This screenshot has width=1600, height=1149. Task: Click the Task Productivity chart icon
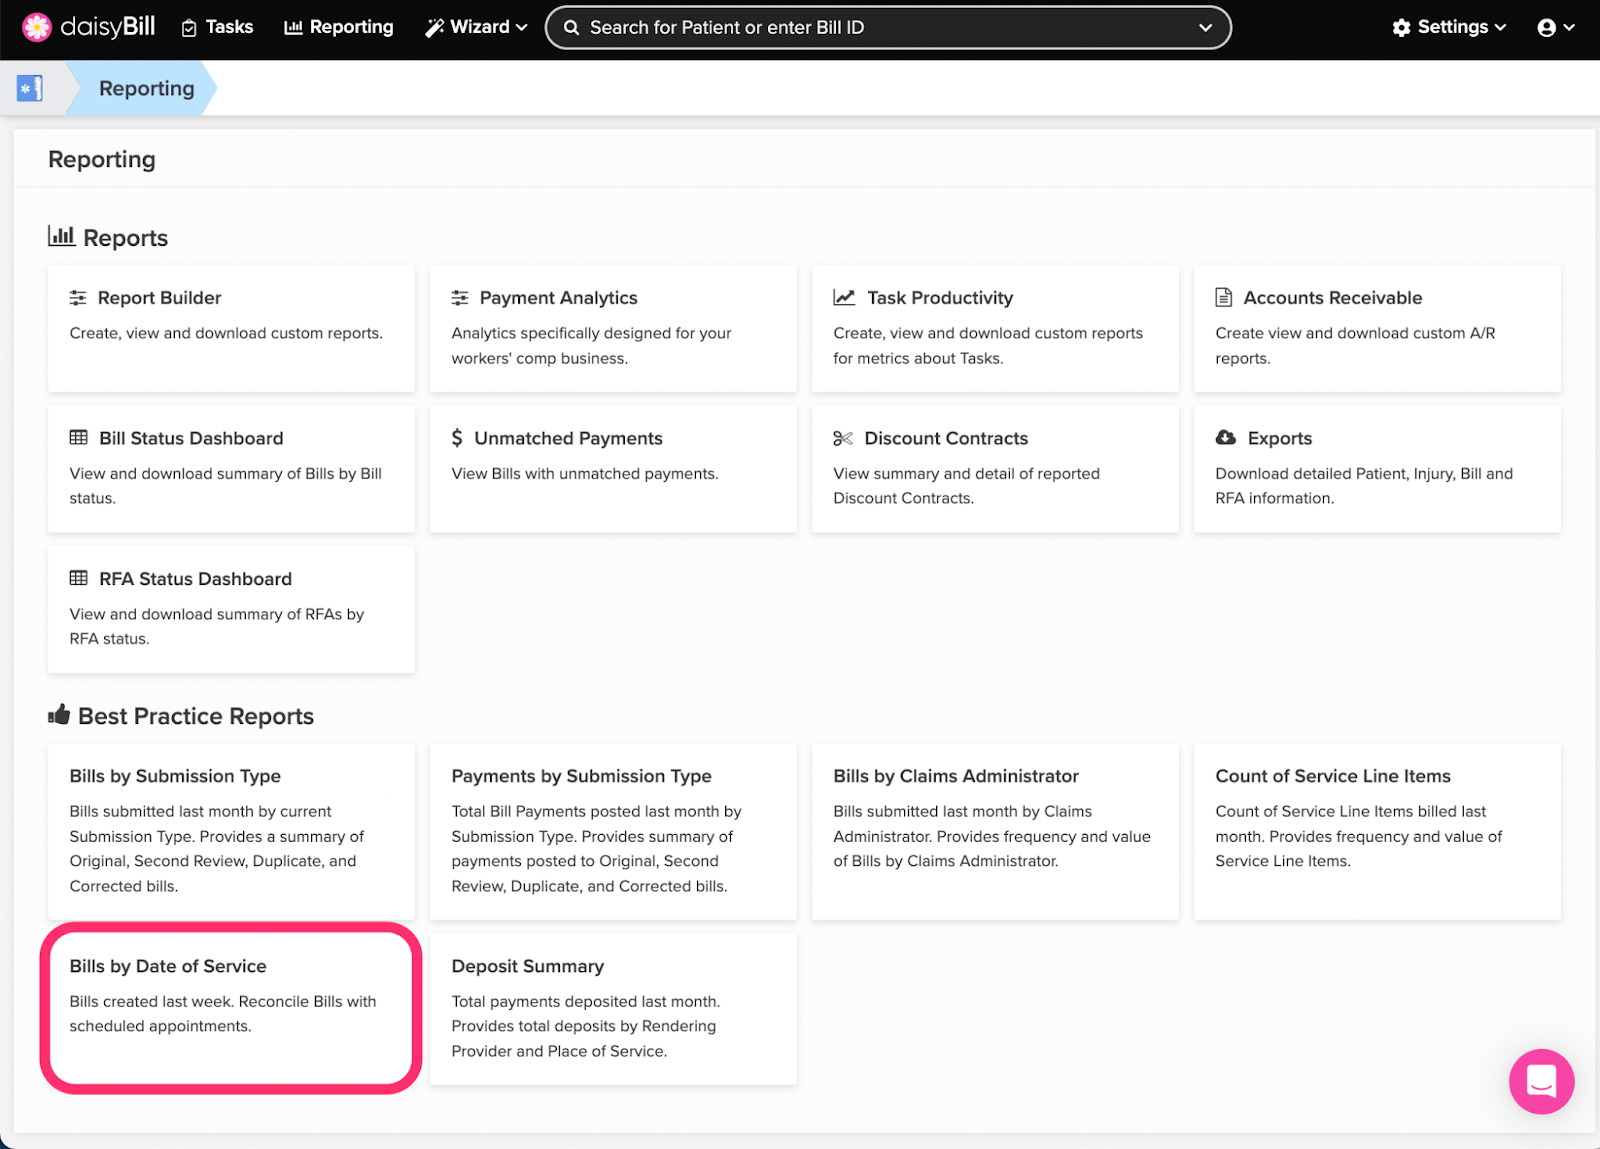(x=844, y=298)
